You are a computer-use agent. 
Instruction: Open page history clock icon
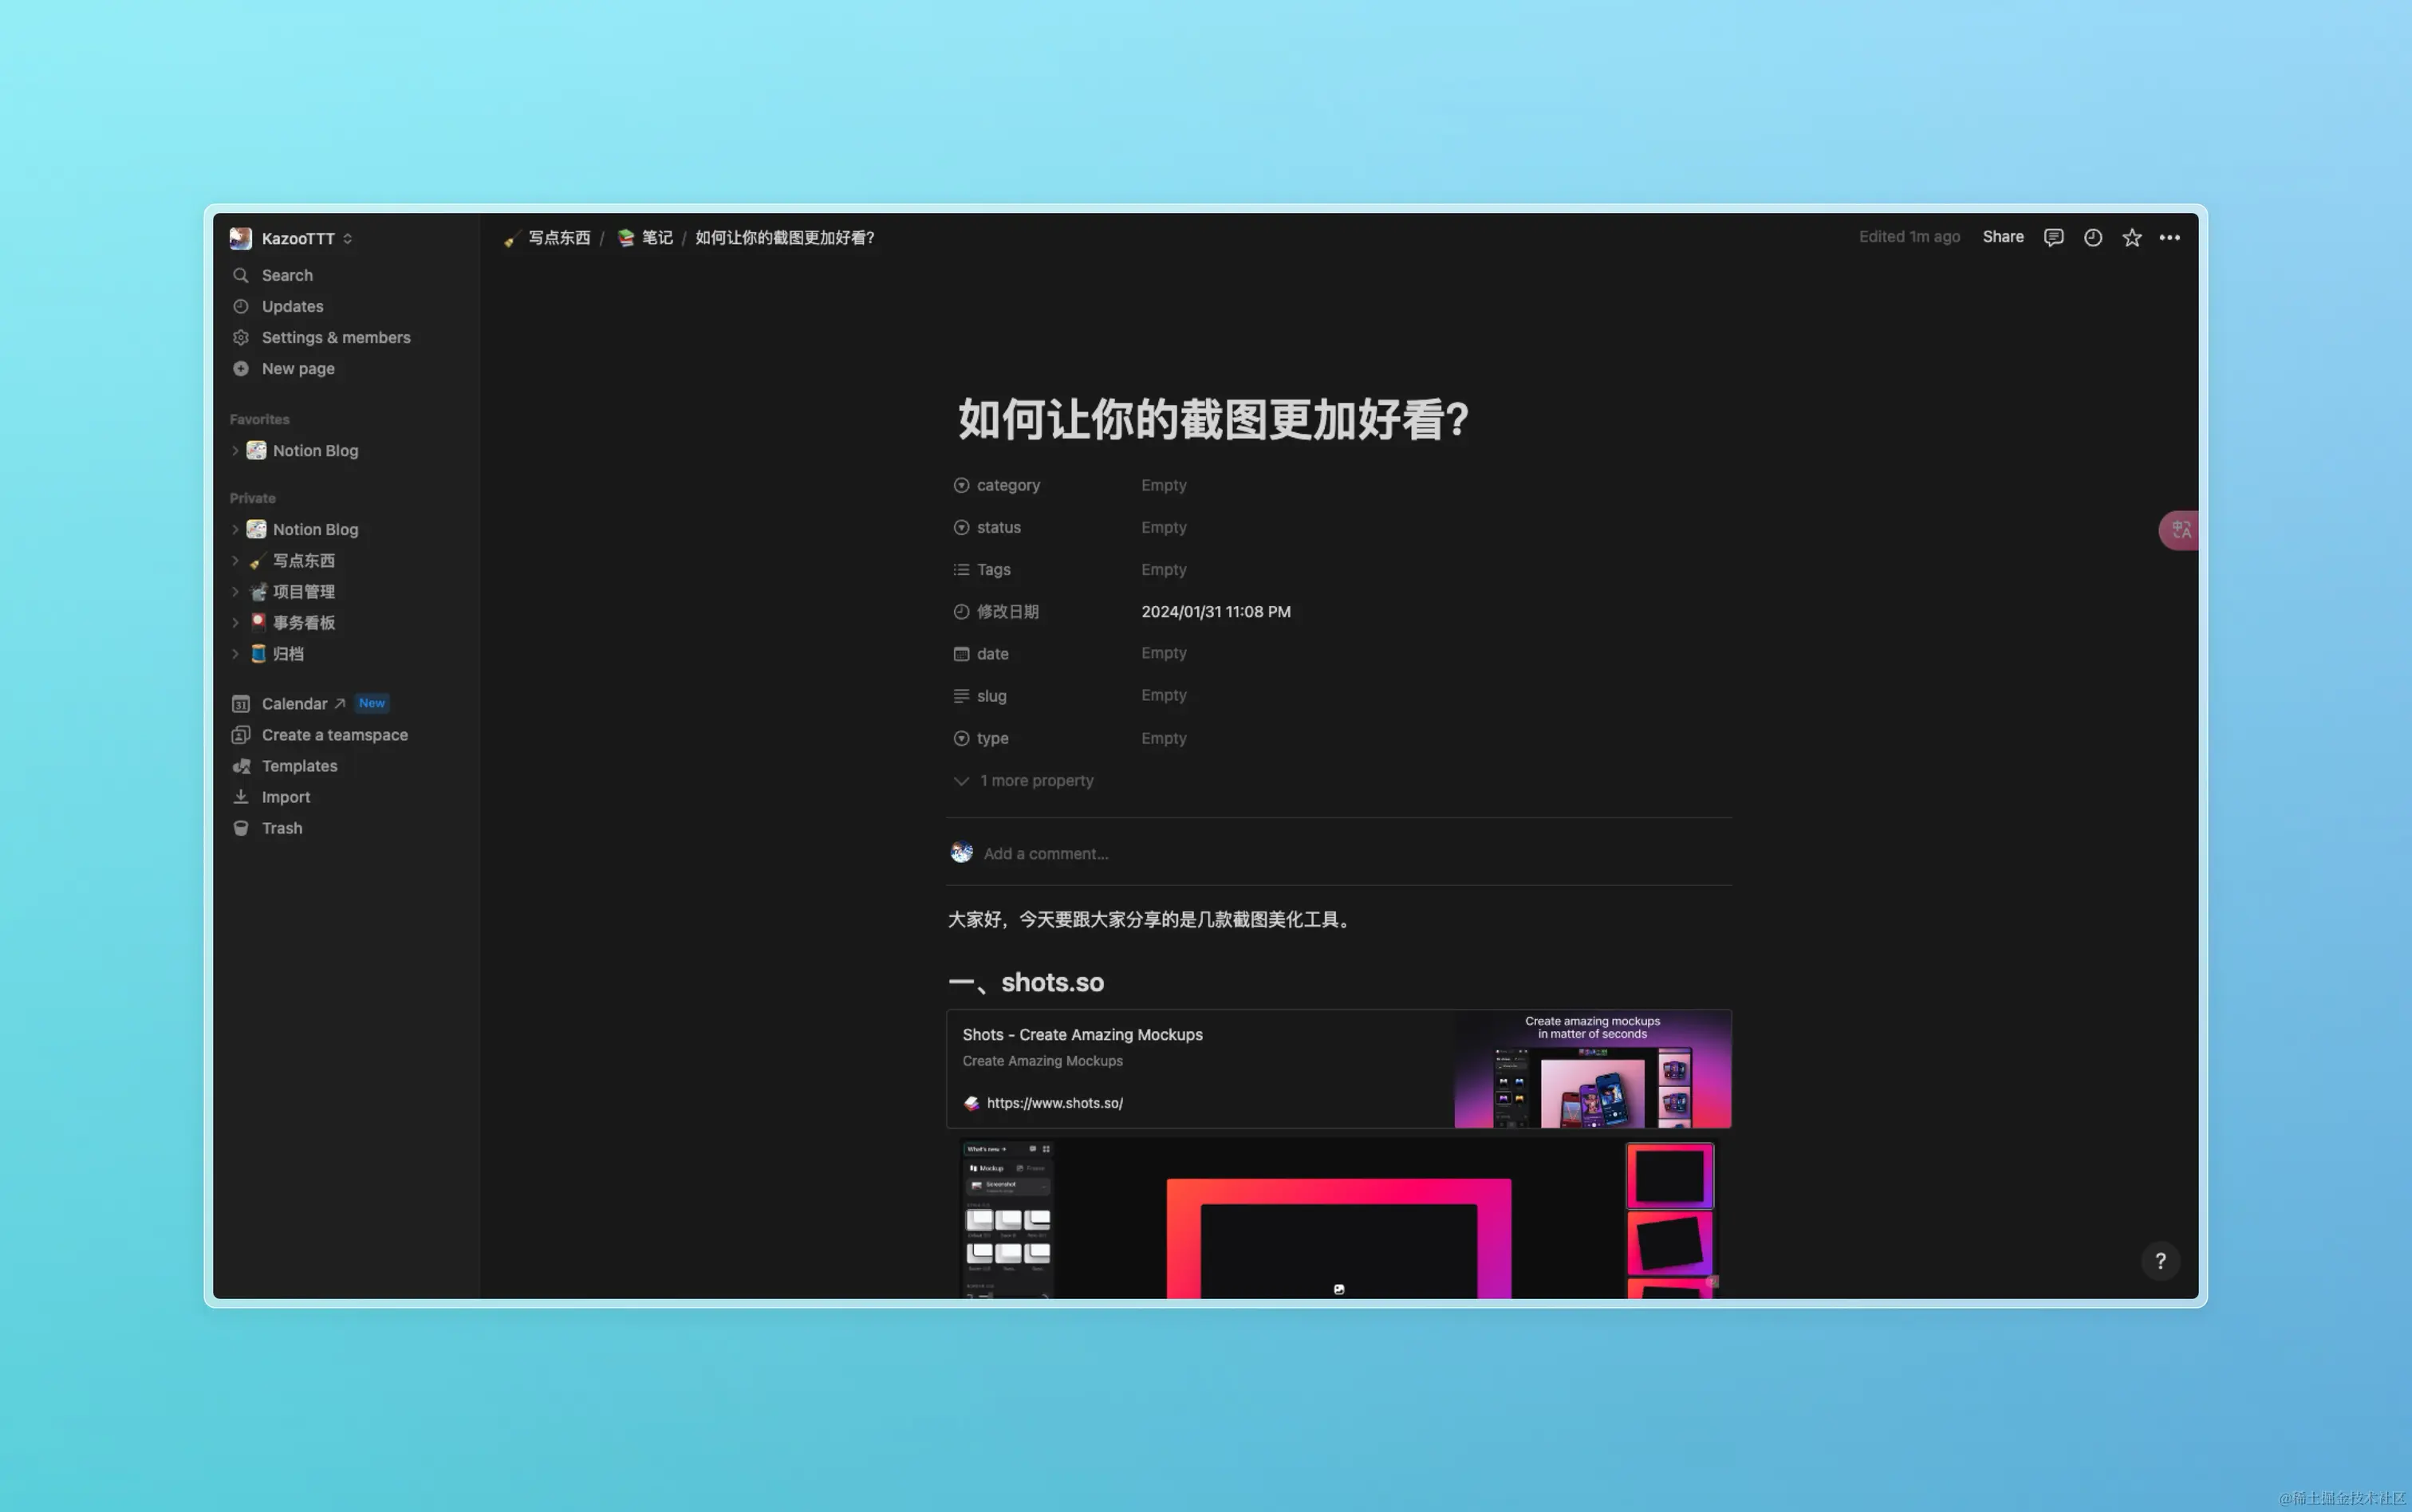pos(2092,237)
